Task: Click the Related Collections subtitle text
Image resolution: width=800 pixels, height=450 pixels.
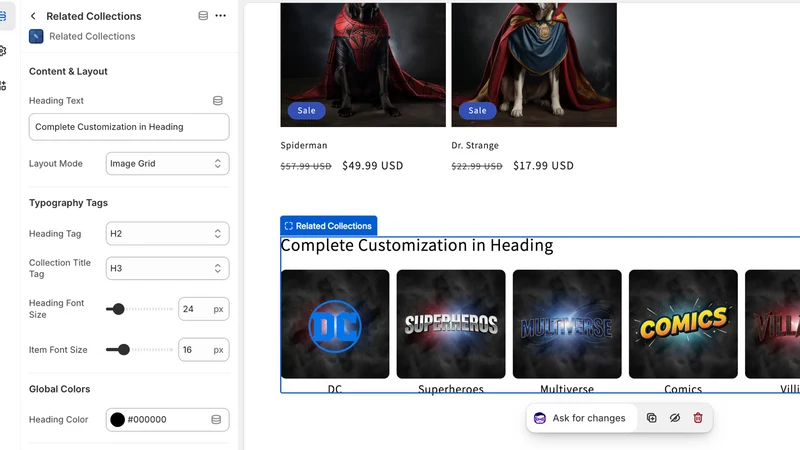Action: coord(92,37)
